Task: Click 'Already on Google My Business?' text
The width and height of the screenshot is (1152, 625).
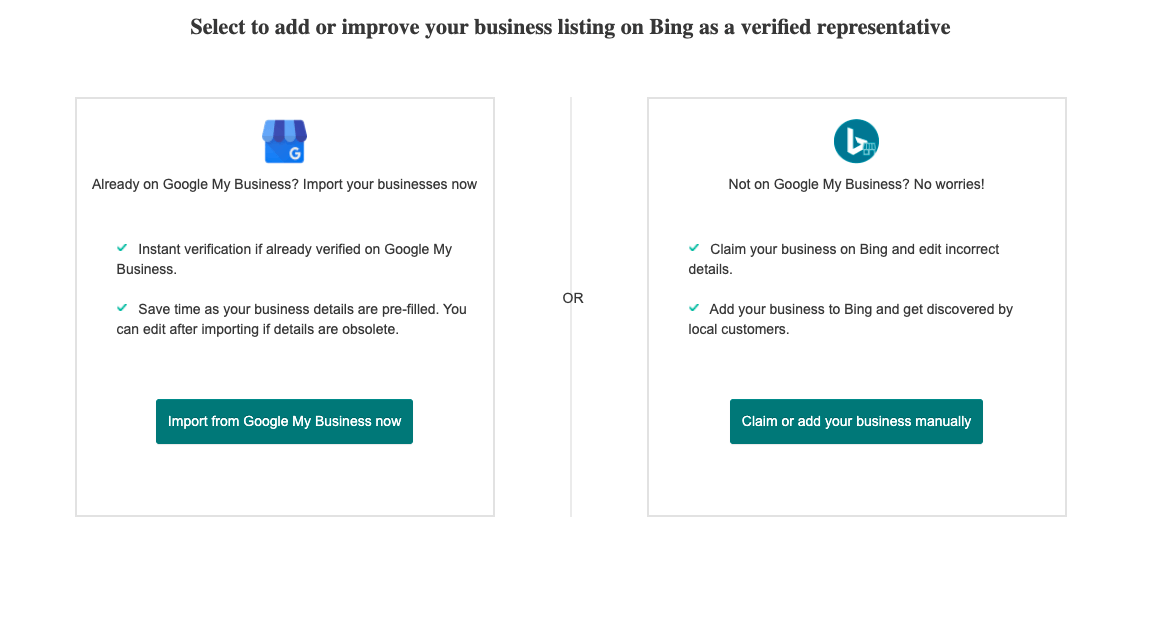Action: click(x=284, y=184)
